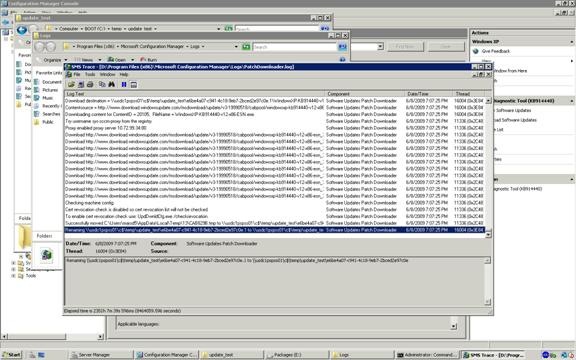Switch to Server Manager from the taskbar
The width and height of the screenshot is (576, 360).
tap(100, 355)
